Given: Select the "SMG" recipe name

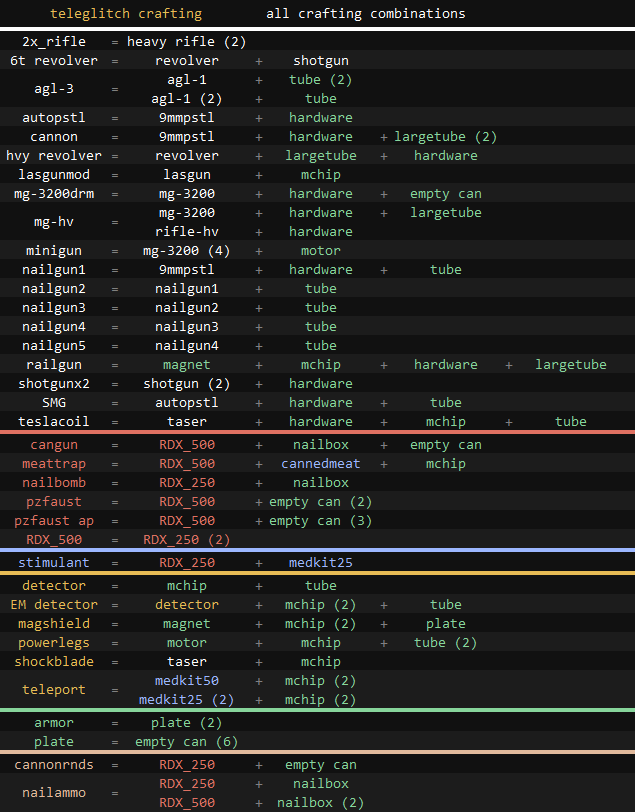Looking at the screenshot, I should pos(54,402).
